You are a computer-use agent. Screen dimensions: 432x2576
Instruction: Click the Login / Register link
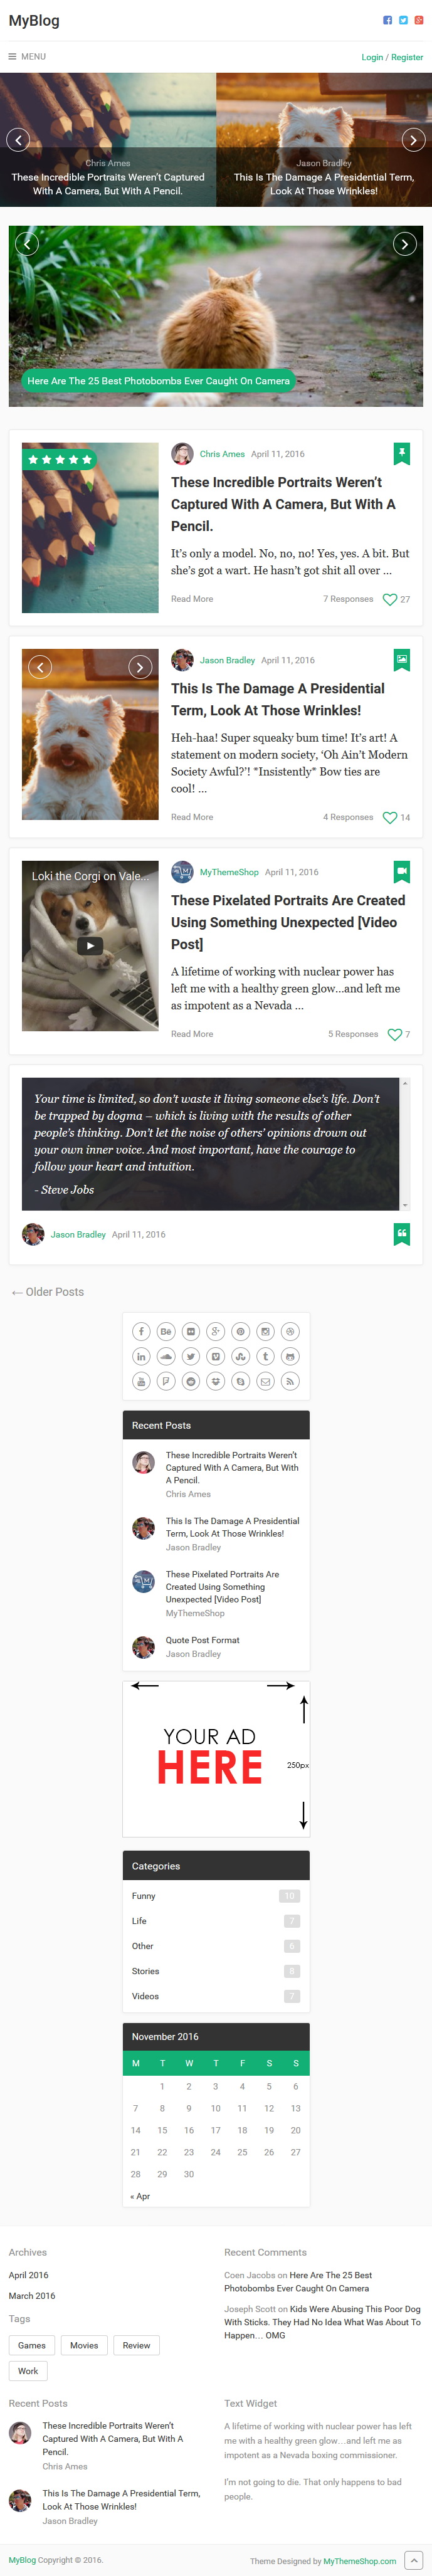(x=392, y=57)
